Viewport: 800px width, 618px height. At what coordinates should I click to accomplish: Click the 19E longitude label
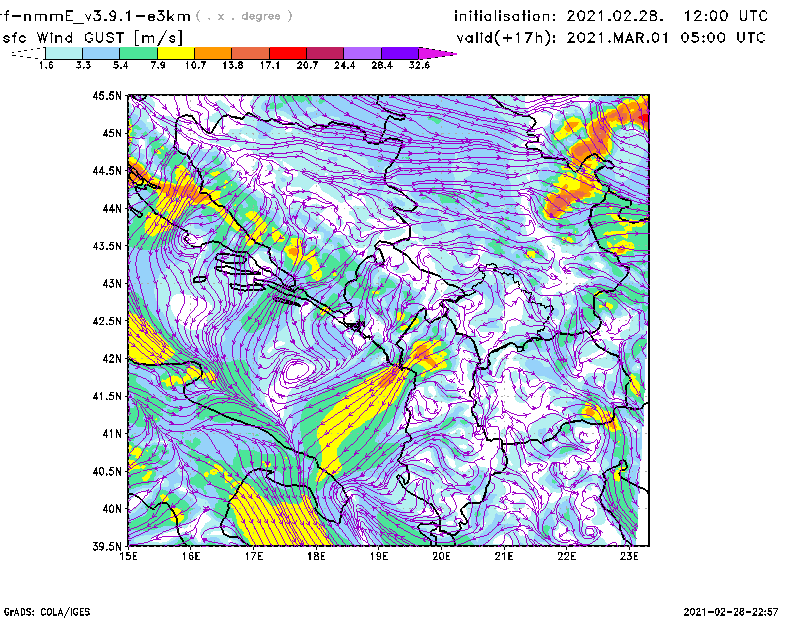379,556
